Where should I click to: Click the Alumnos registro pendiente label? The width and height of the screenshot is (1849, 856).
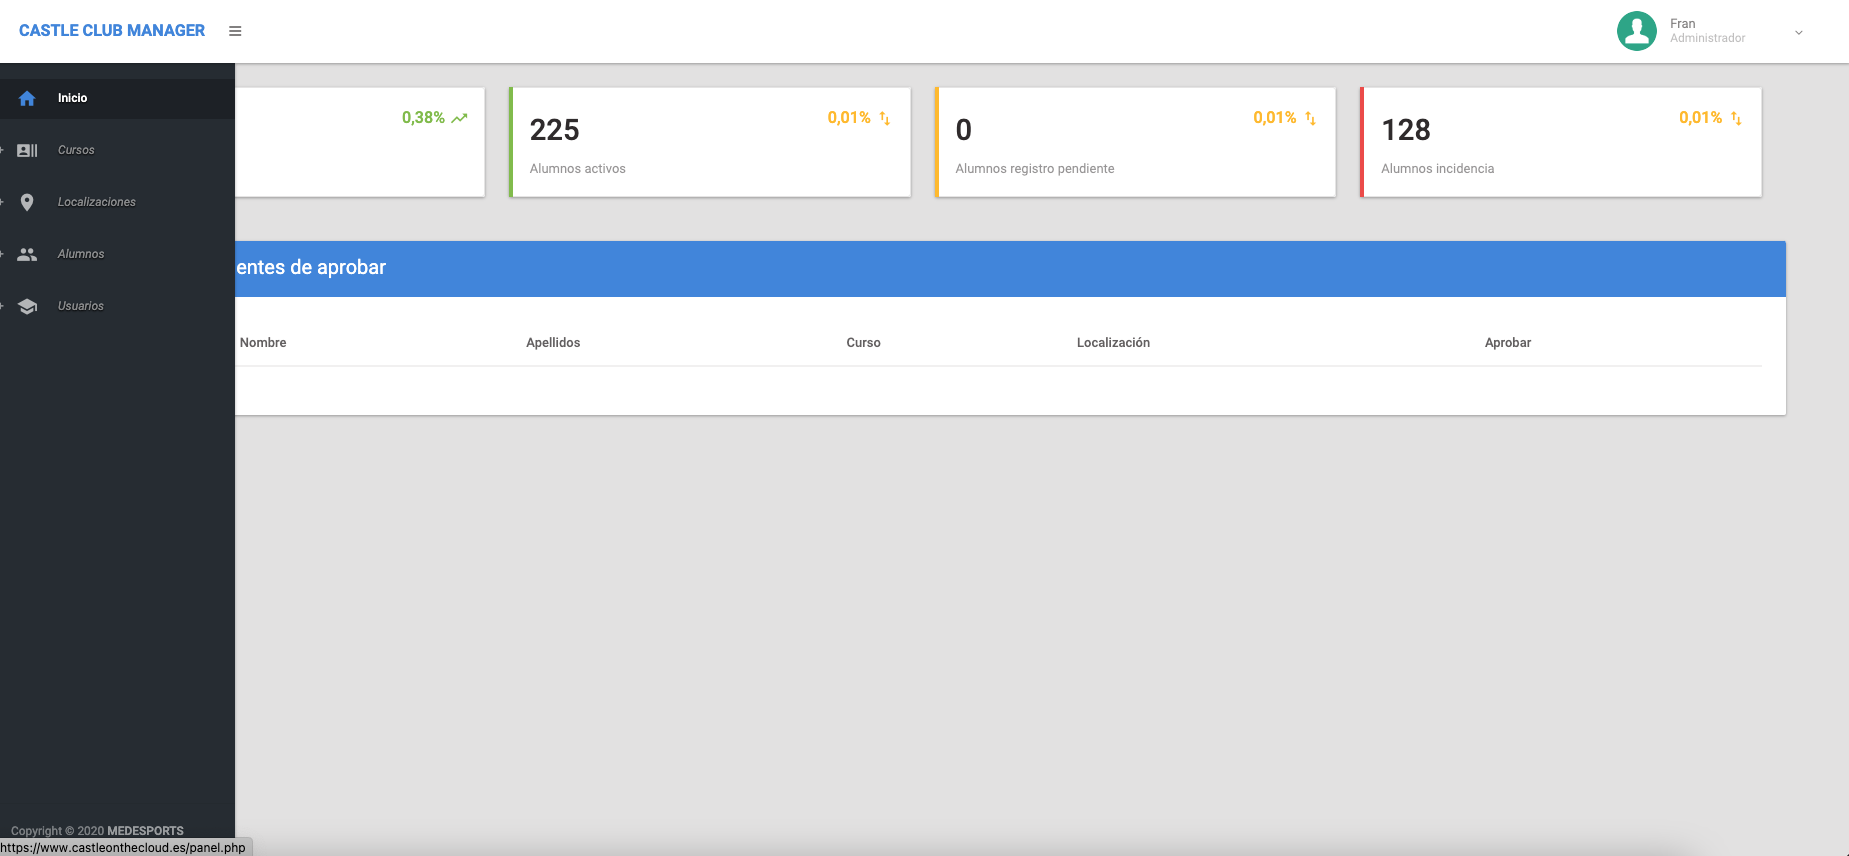[x=1035, y=169]
